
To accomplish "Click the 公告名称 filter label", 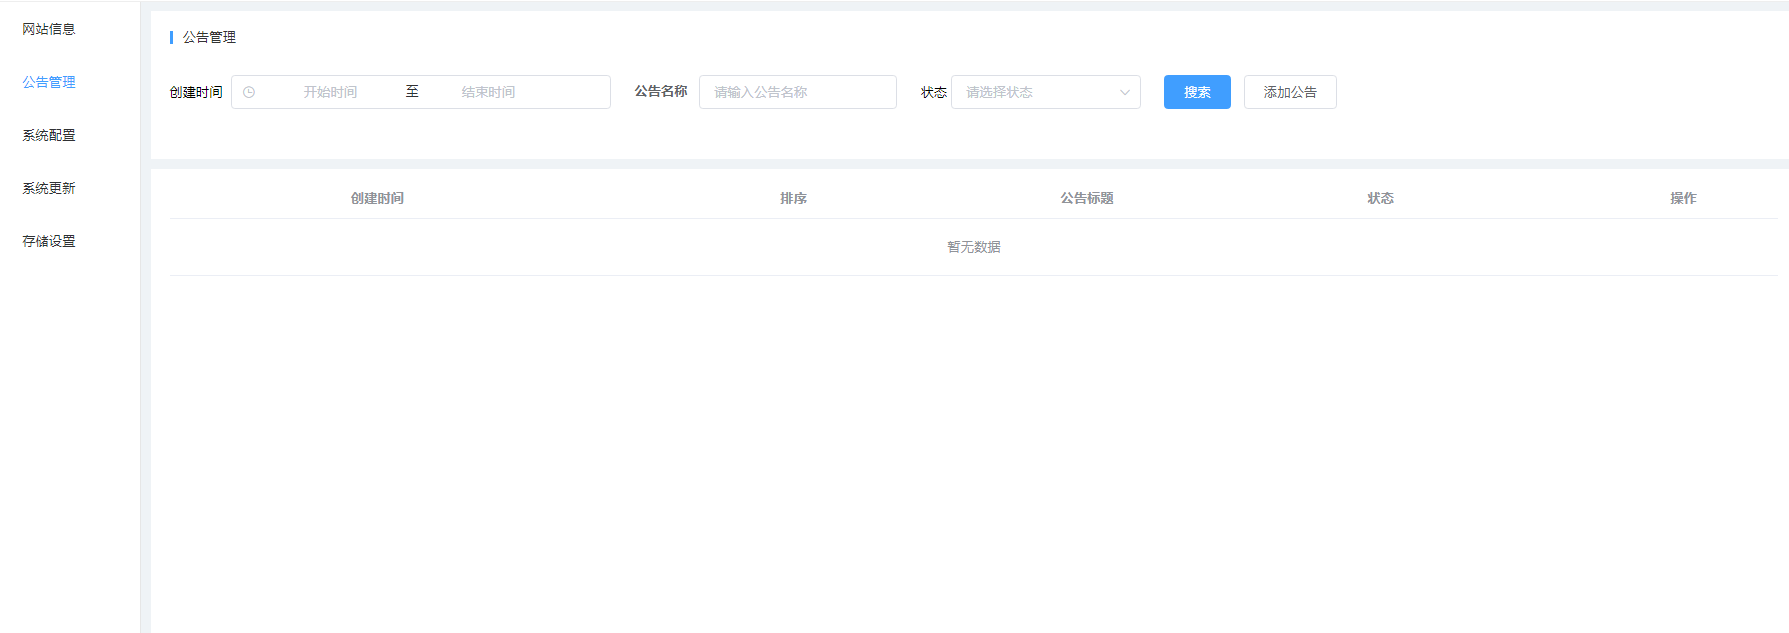I will [x=661, y=91].
